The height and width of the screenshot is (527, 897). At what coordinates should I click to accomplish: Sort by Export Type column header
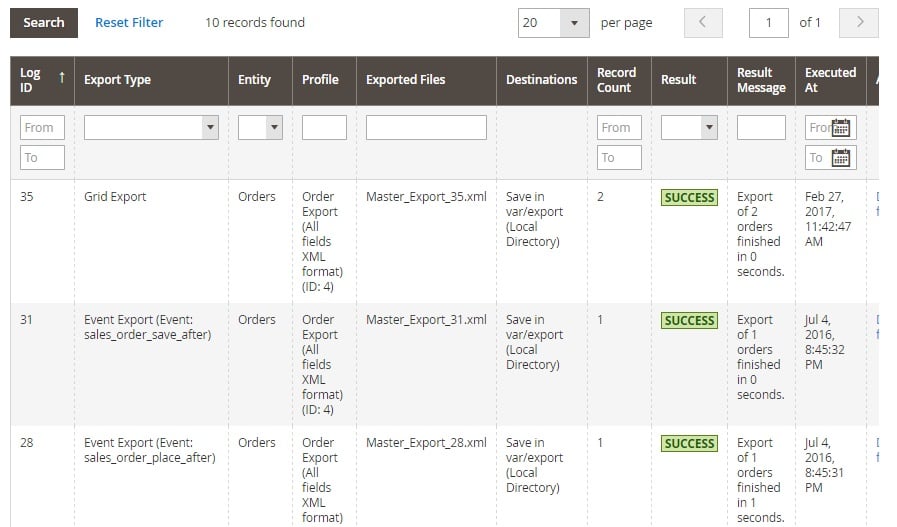click(117, 80)
